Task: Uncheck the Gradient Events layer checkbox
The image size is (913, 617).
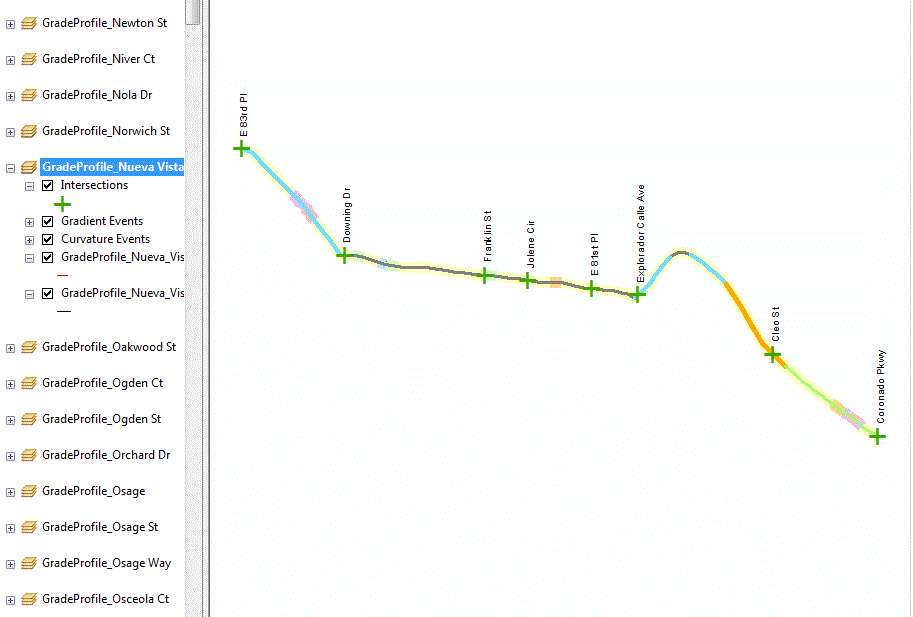Action: coord(48,222)
